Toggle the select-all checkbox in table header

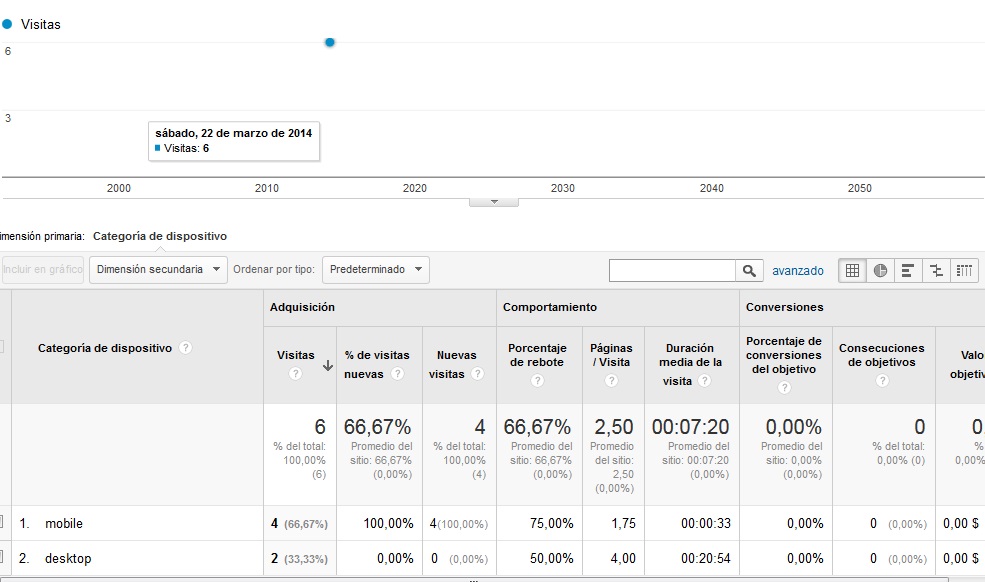coord(1,347)
